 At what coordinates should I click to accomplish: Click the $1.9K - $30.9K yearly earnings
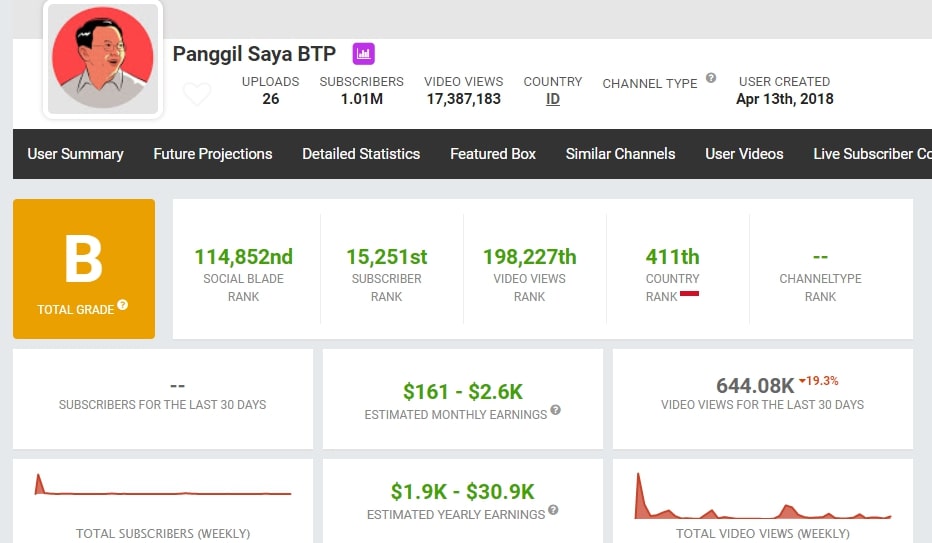coord(462,491)
